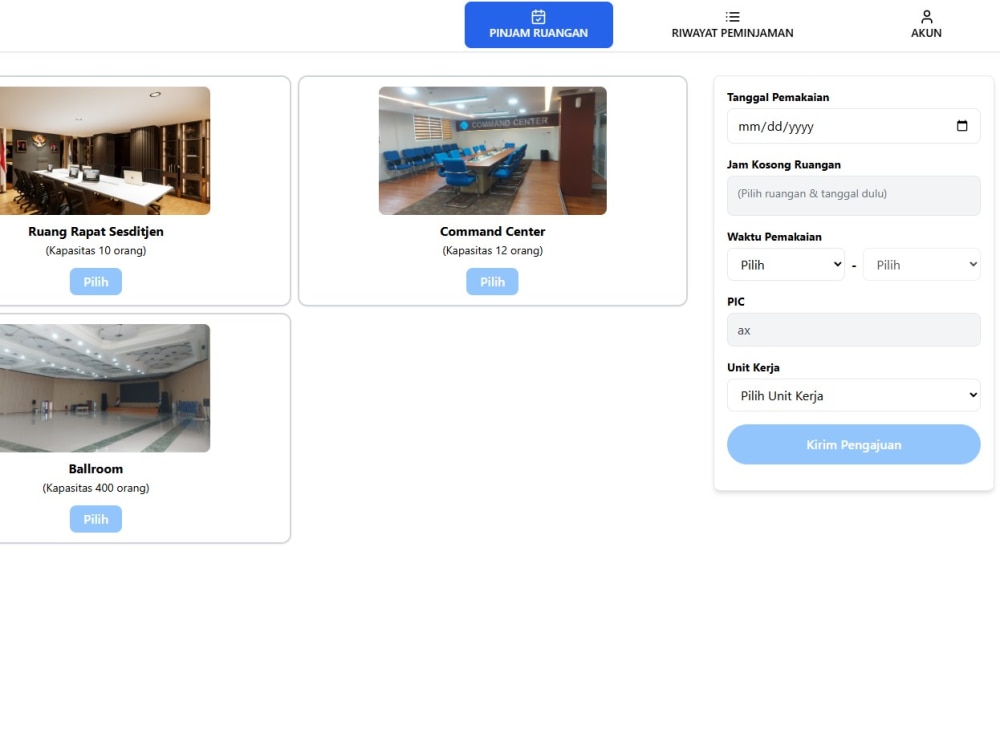Click the PIC field showing ax

(x=853, y=330)
